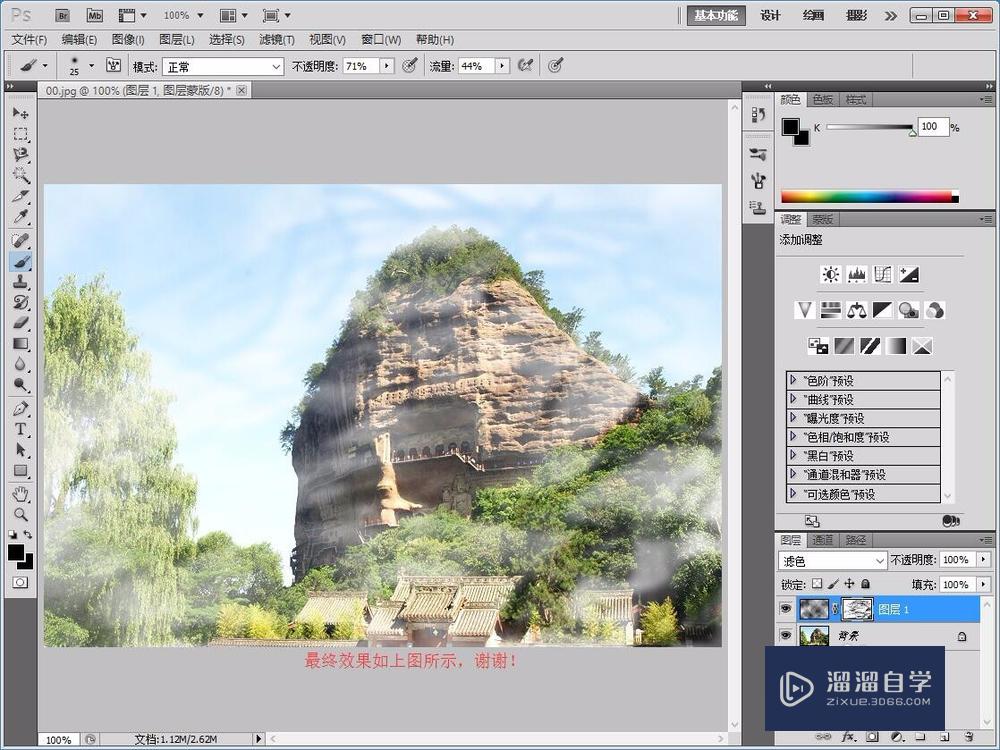Screen dimensions: 1000x750
Task: Toggle visibility of the 背景 layer
Action: tap(786, 635)
